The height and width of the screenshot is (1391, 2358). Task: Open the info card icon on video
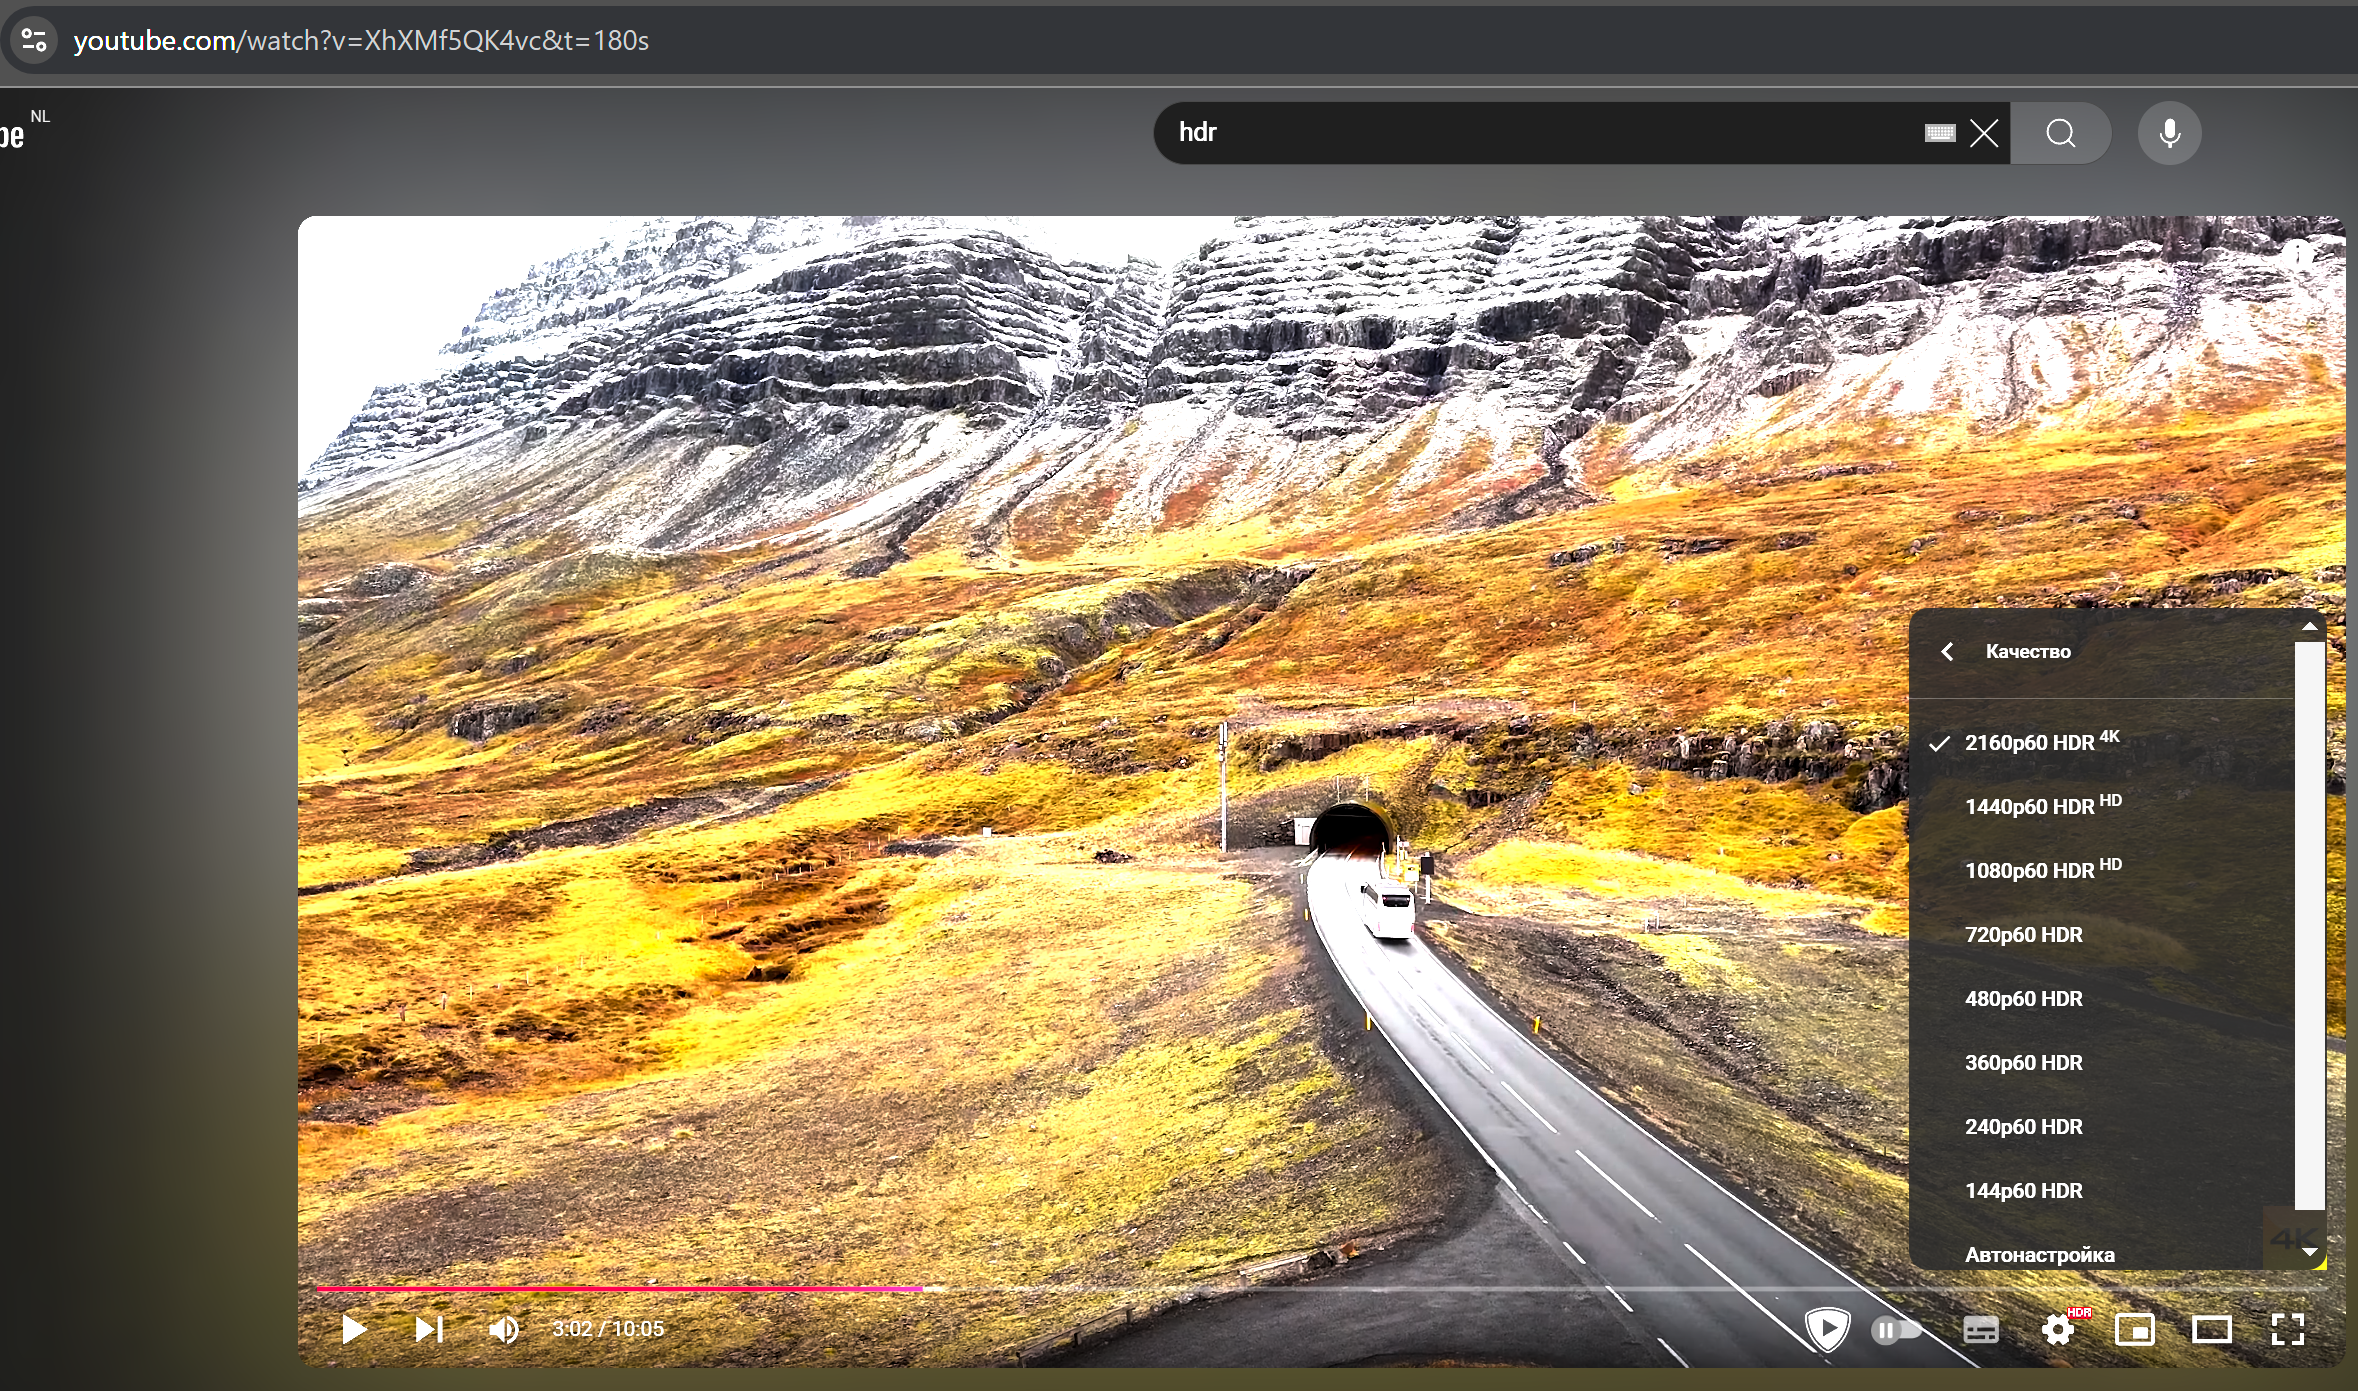point(2298,253)
